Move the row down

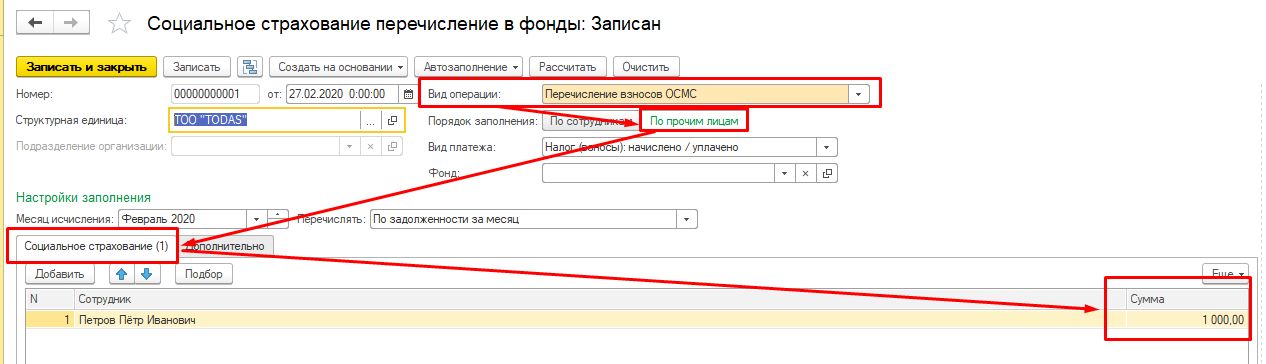point(146,273)
